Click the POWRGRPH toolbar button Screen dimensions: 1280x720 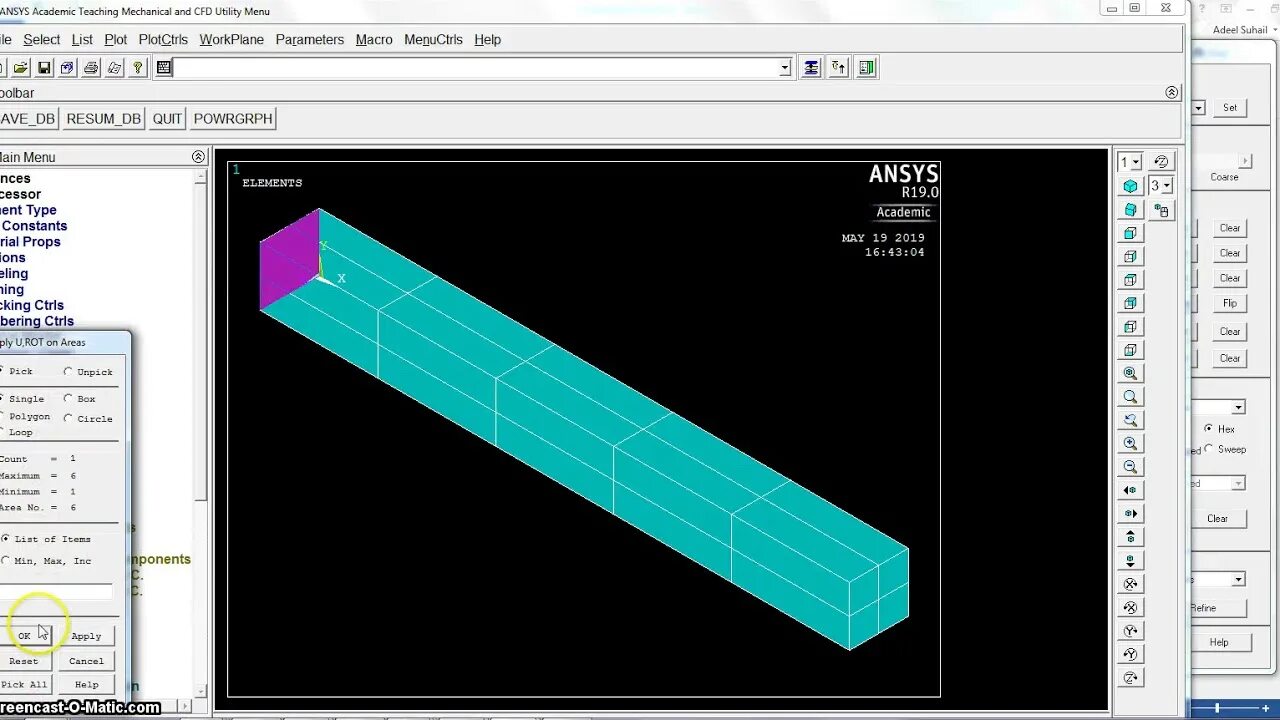click(233, 118)
